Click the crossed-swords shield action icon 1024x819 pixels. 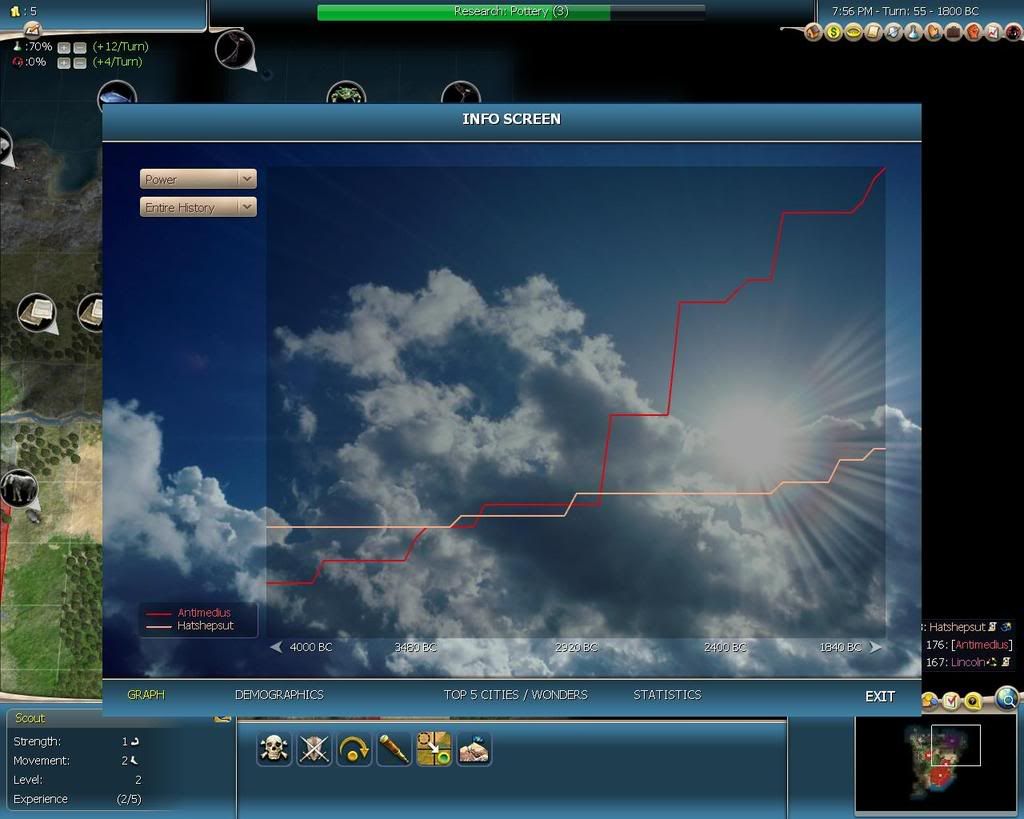[314, 748]
